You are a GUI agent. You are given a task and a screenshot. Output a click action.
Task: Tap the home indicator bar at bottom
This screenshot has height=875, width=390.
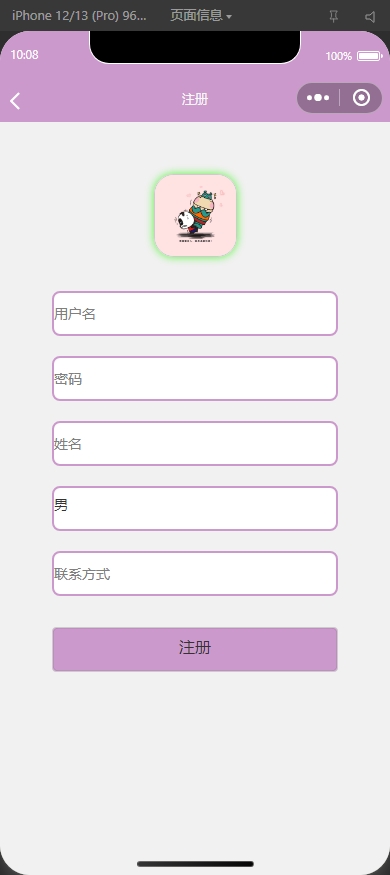pyautogui.click(x=195, y=864)
